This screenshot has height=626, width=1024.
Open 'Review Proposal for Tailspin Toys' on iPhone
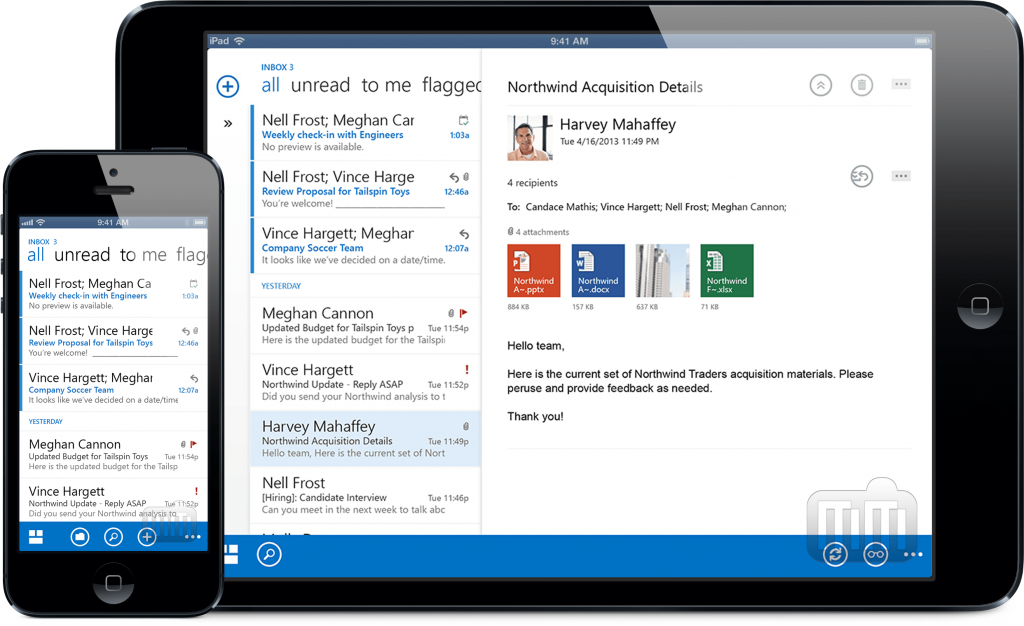[x=114, y=340]
